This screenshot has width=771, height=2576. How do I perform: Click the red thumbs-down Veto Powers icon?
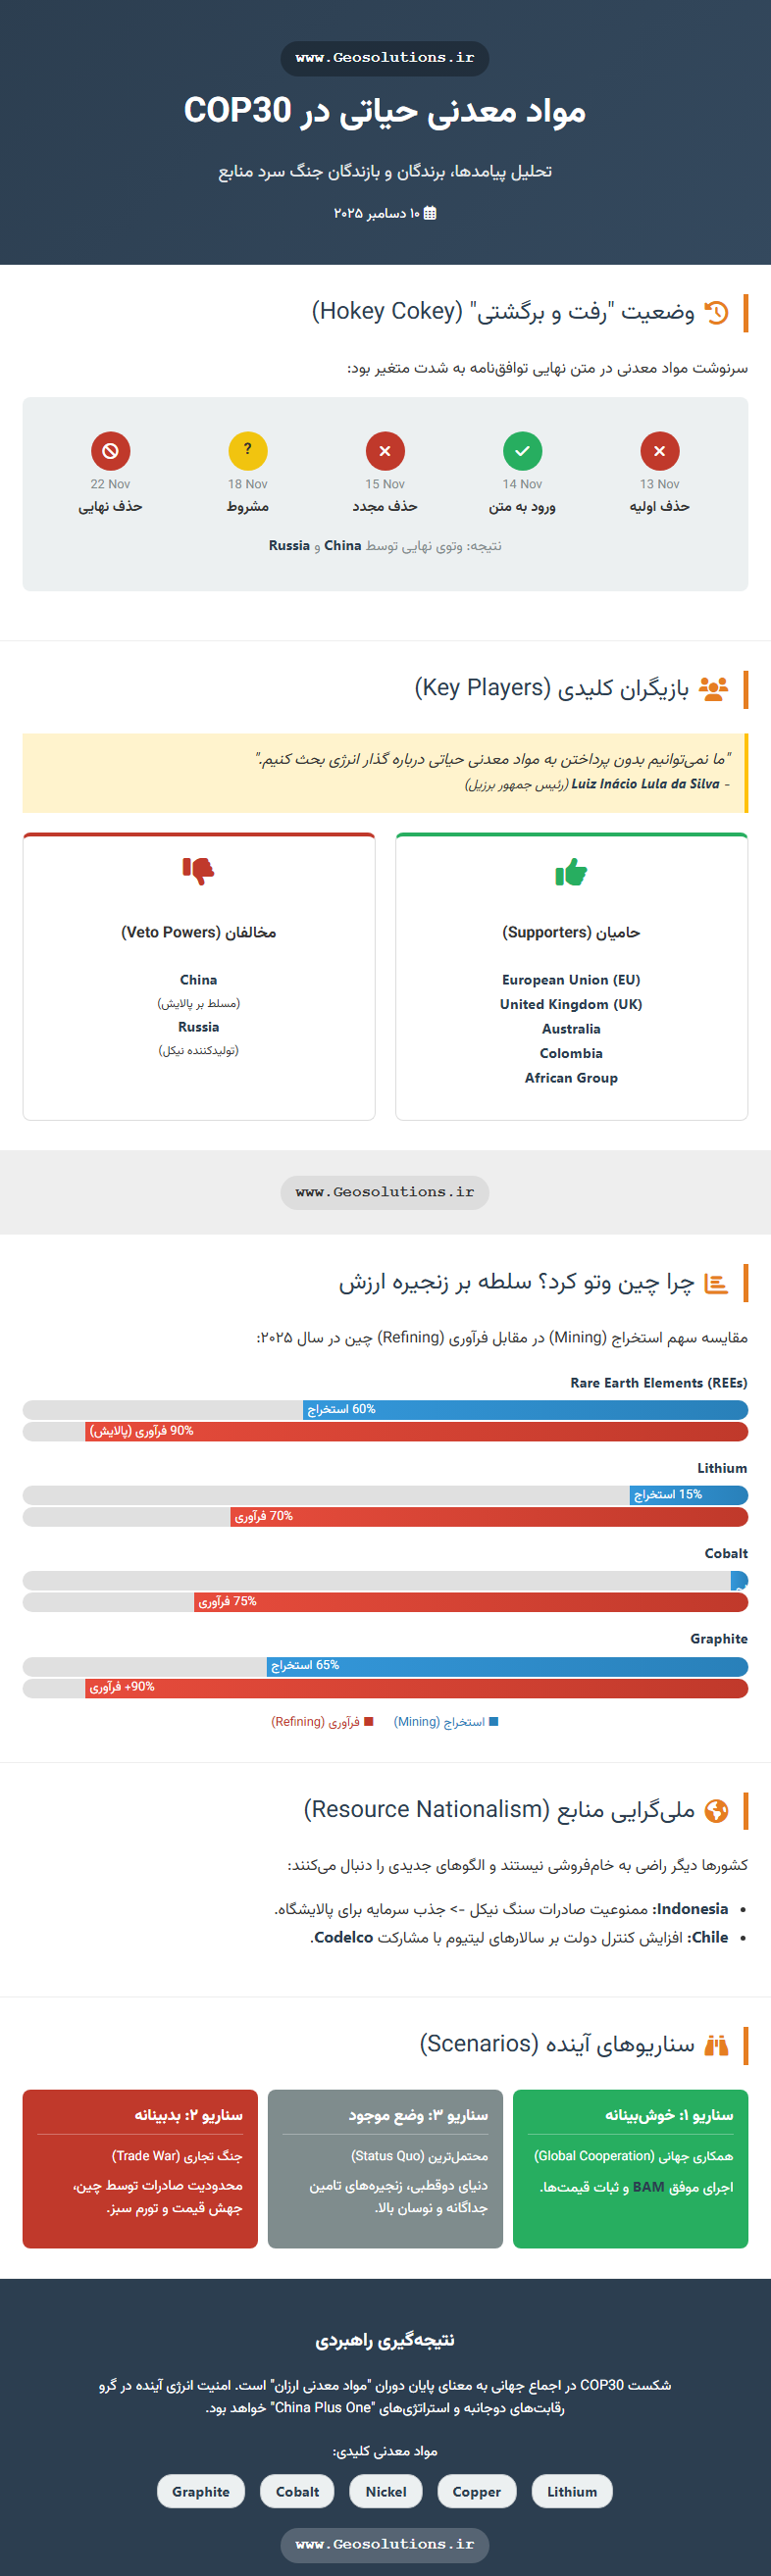(x=198, y=871)
